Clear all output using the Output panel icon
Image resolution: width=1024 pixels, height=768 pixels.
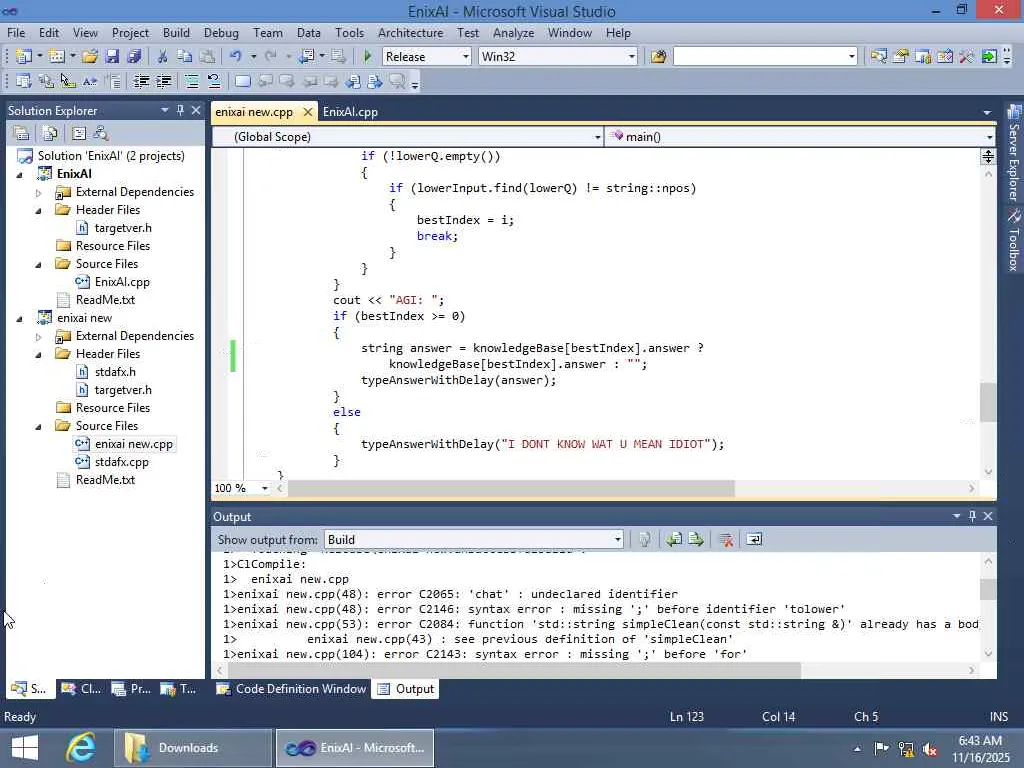[726, 540]
